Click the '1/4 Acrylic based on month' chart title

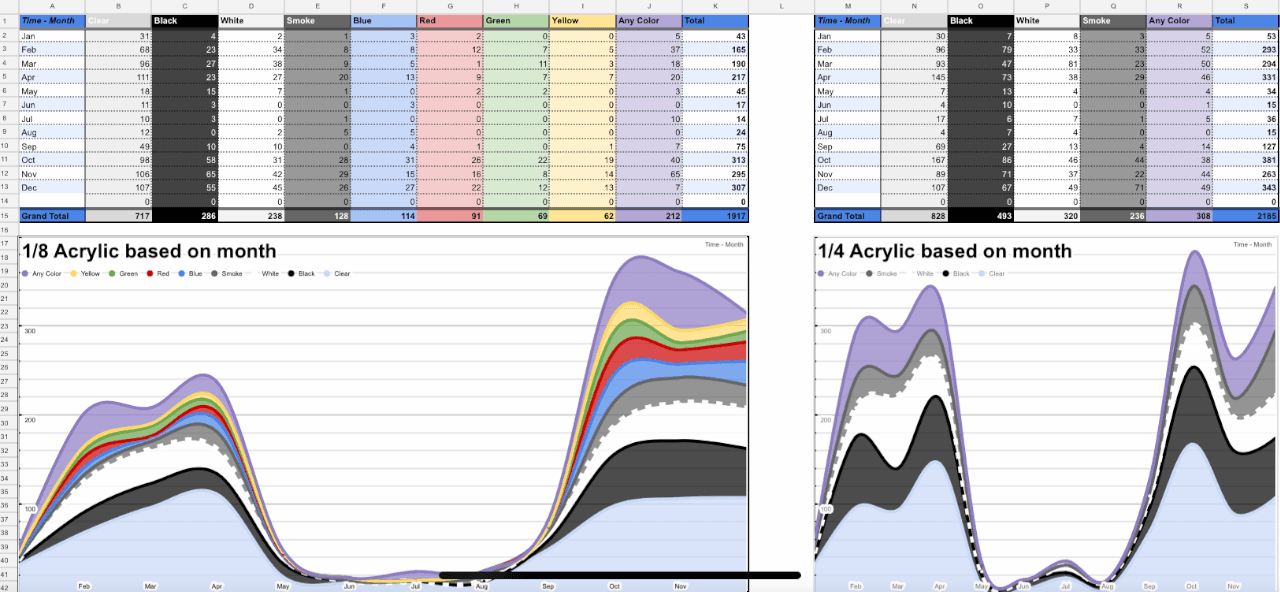[945, 251]
